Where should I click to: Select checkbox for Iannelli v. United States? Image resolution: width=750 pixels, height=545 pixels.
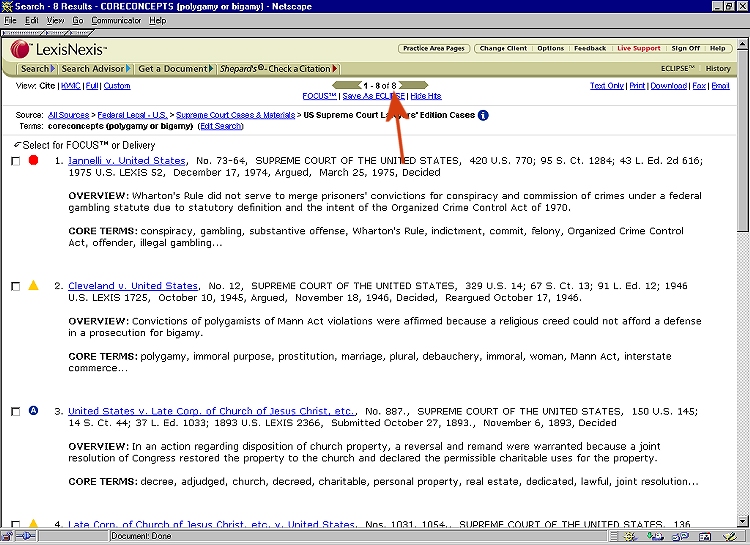pyautogui.click(x=15, y=161)
